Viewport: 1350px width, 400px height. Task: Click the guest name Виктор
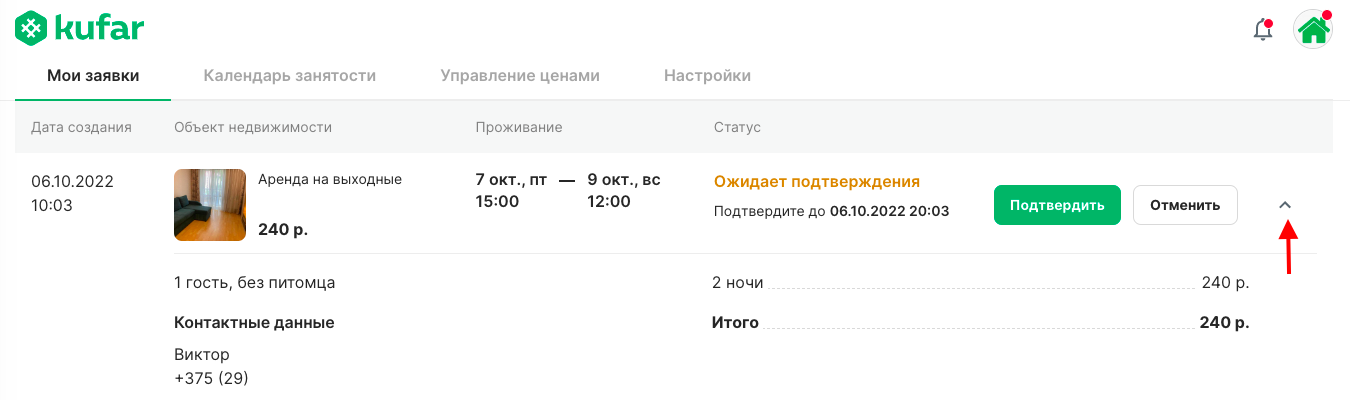(x=202, y=354)
